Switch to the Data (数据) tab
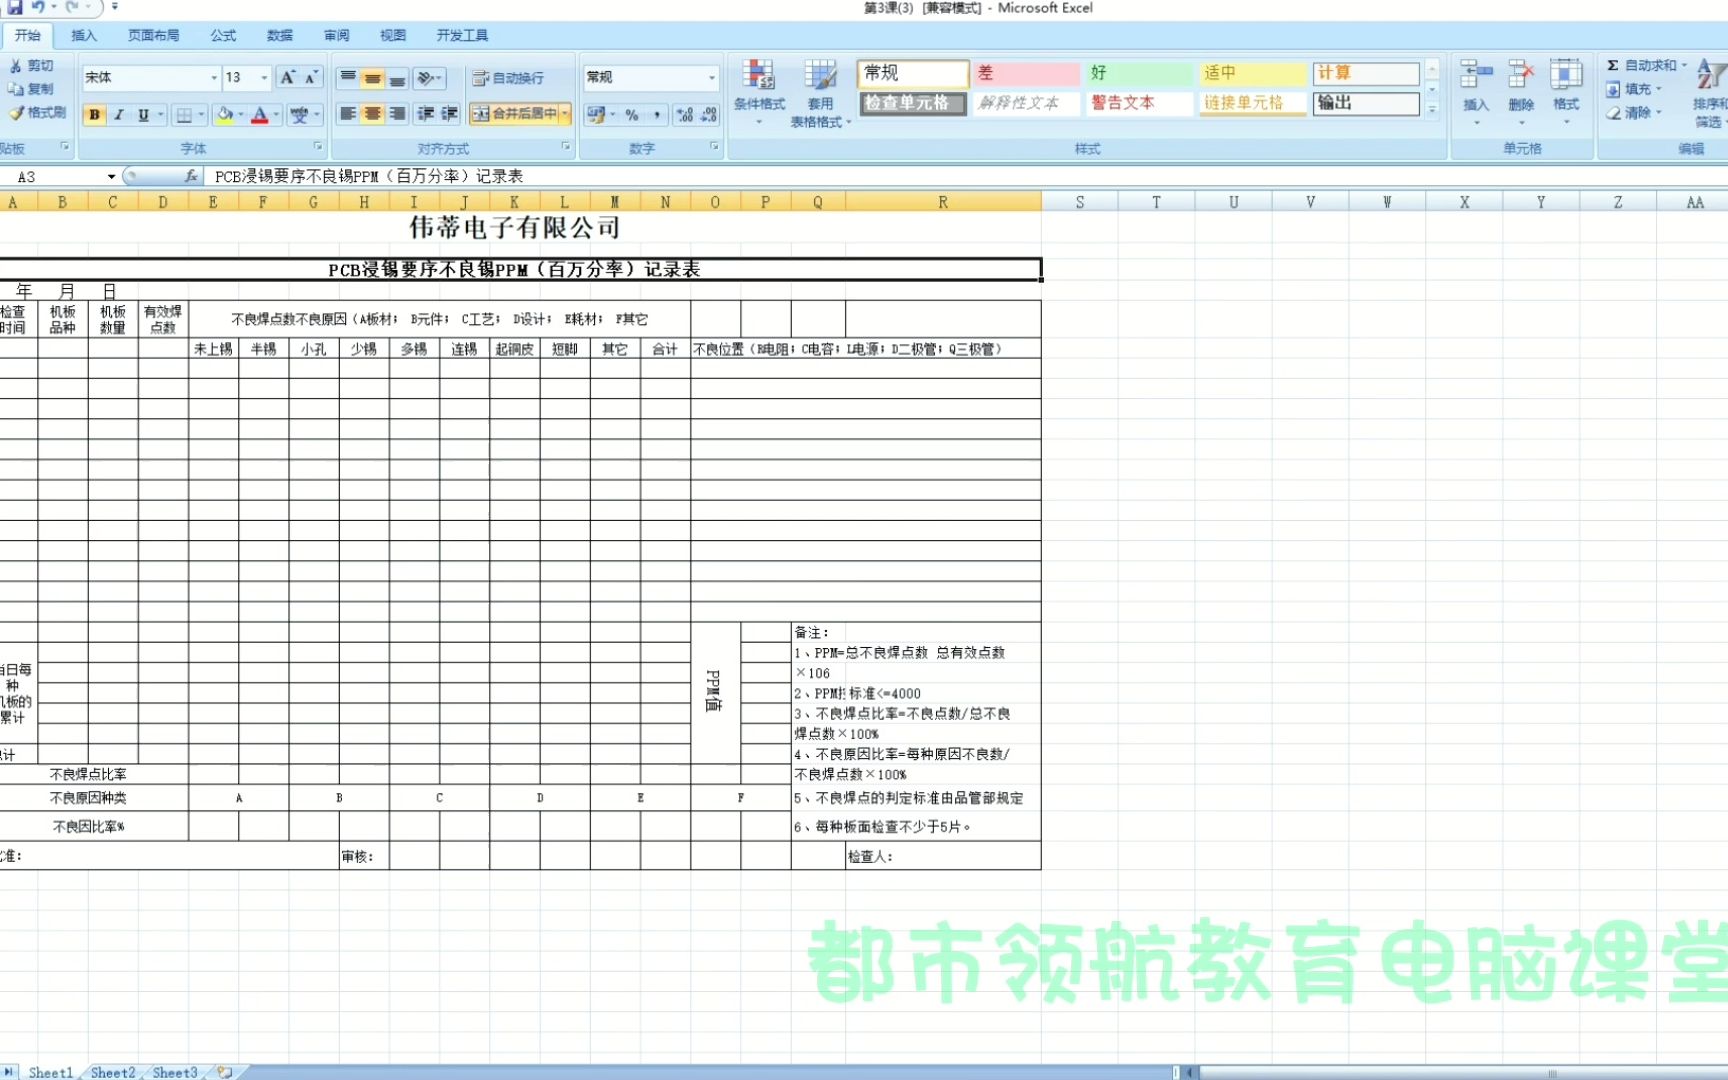 click(x=280, y=35)
